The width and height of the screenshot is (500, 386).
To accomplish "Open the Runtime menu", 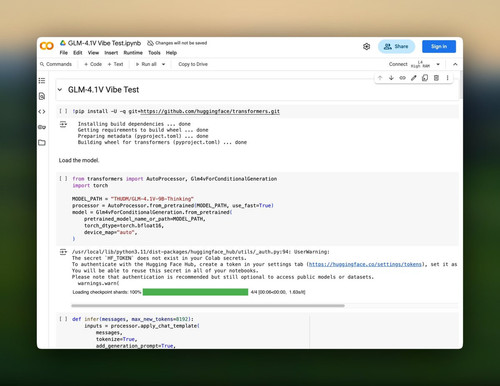I will (133, 53).
